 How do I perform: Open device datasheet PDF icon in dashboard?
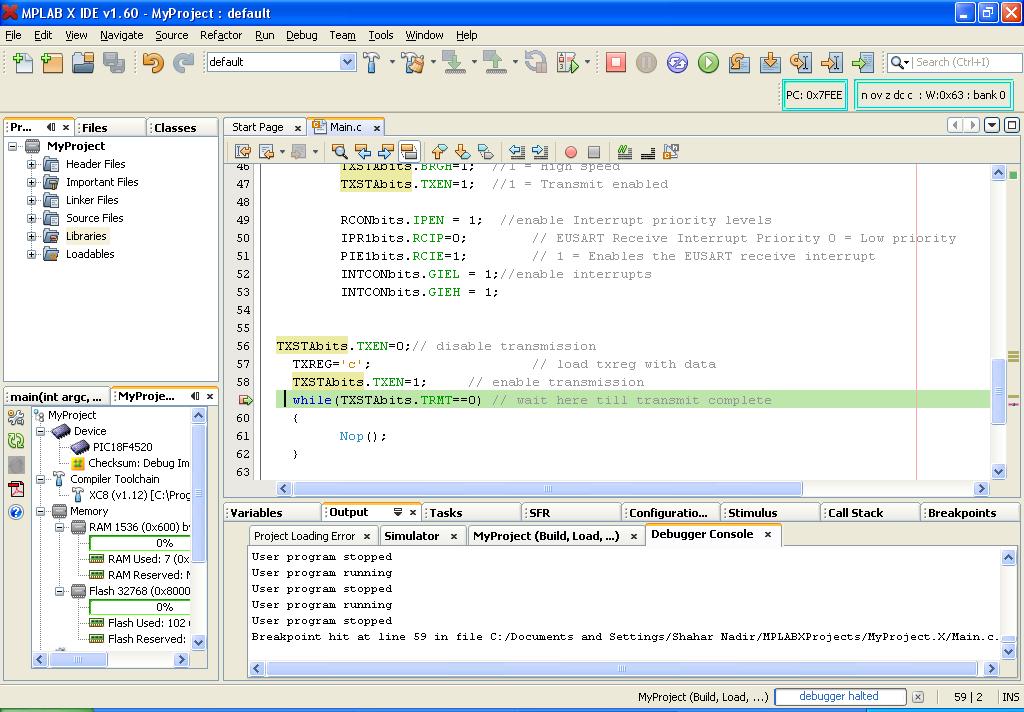pyautogui.click(x=16, y=488)
